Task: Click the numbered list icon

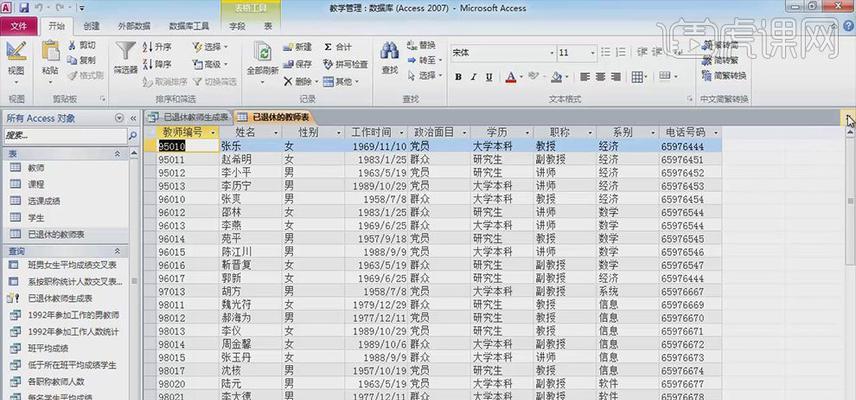Action: (621, 52)
